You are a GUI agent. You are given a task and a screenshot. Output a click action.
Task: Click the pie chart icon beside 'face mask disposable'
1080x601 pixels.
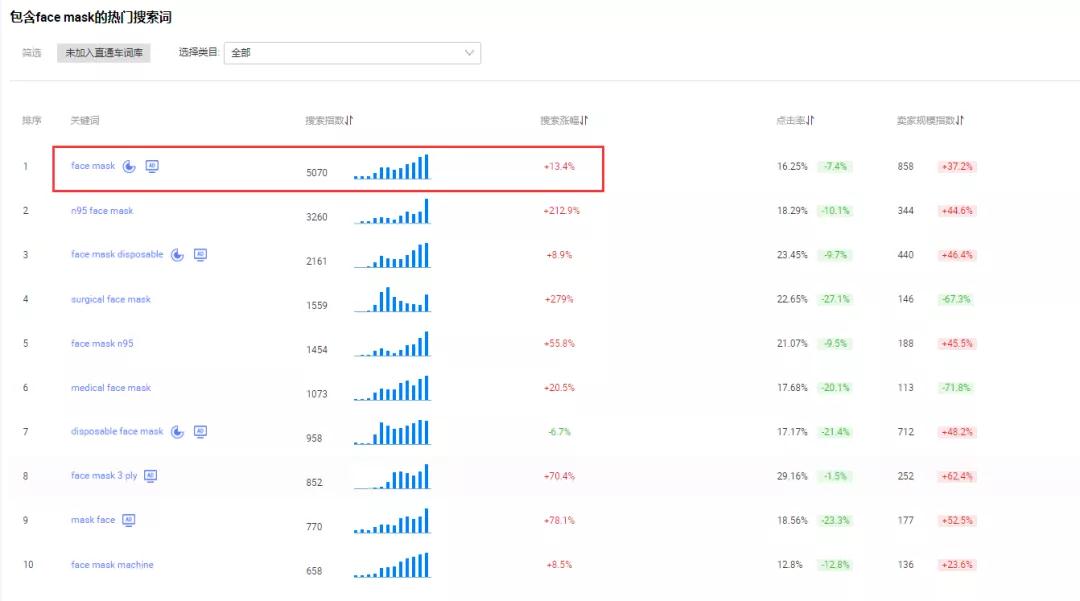[177, 255]
